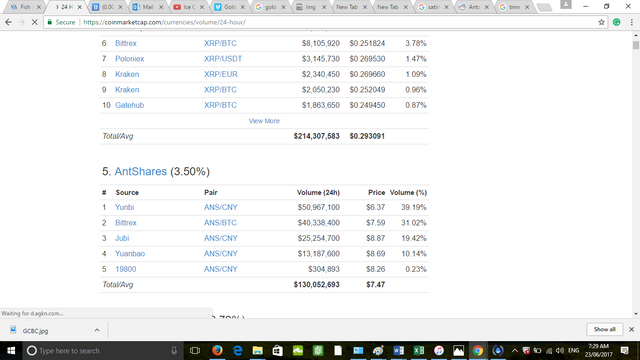Click Show all downloads button
The width and height of the screenshot is (640, 360).
(x=604, y=329)
